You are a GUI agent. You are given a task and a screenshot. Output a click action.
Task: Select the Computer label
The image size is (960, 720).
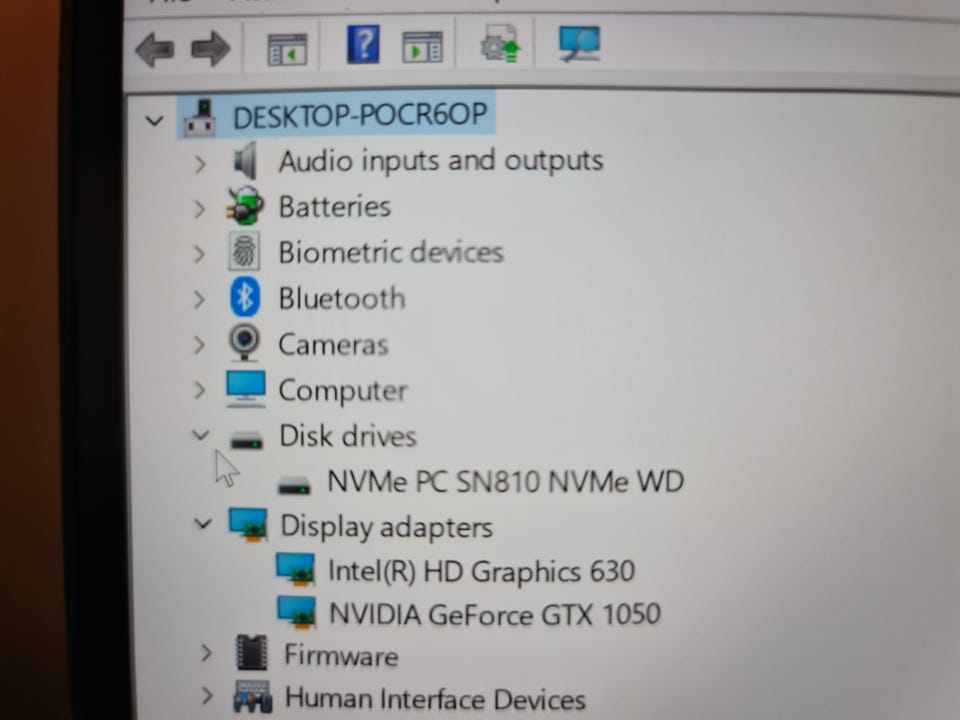point(343,391)
